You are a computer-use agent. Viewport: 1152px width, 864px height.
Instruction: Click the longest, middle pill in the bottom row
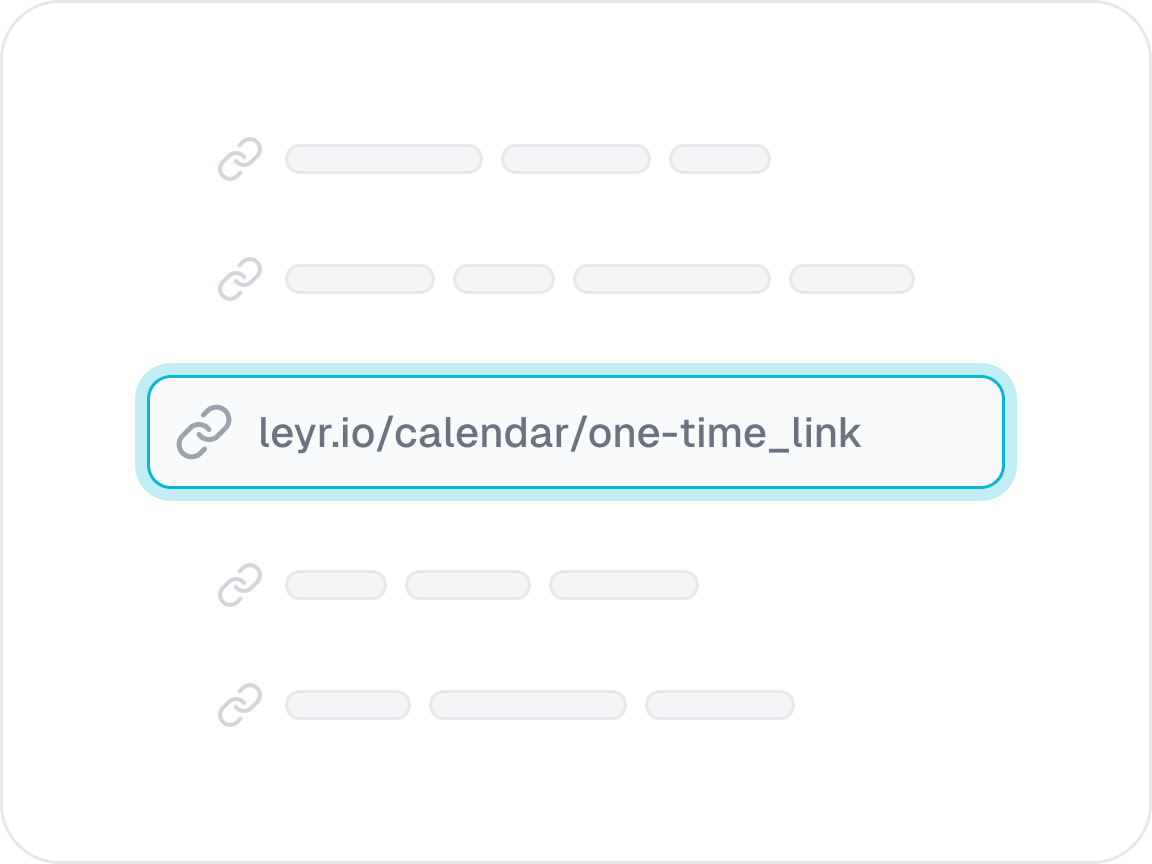(x=528, y=705)
